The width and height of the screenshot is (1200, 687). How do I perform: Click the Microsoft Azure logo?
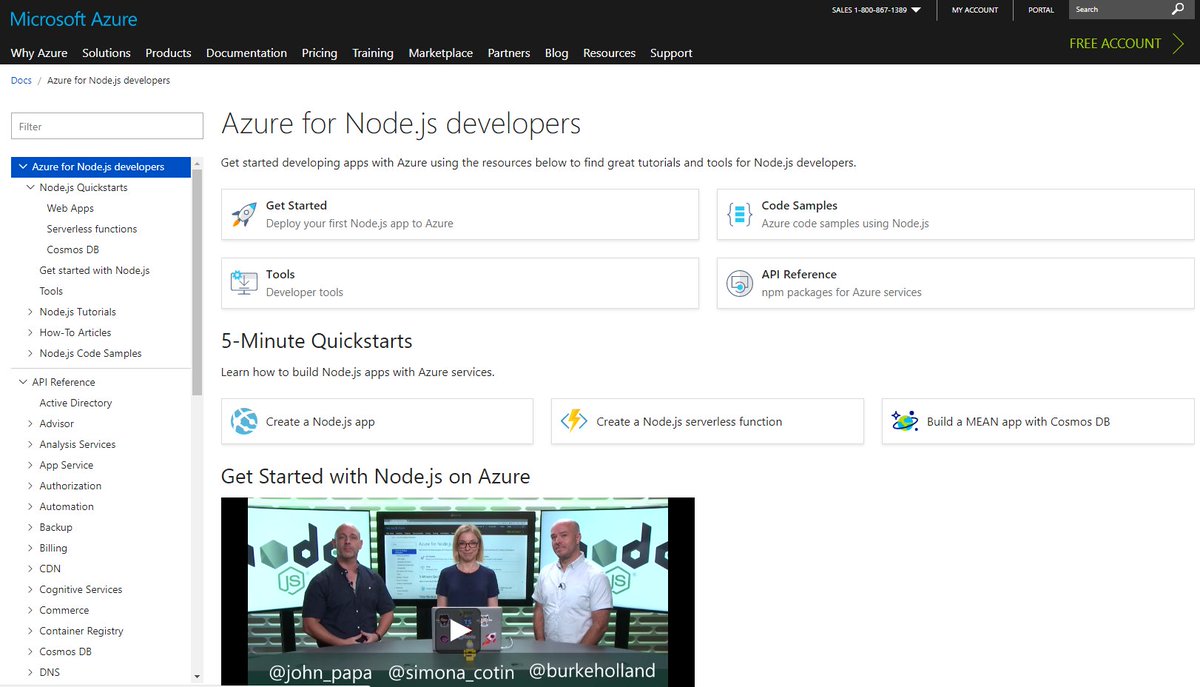(74, 19)
